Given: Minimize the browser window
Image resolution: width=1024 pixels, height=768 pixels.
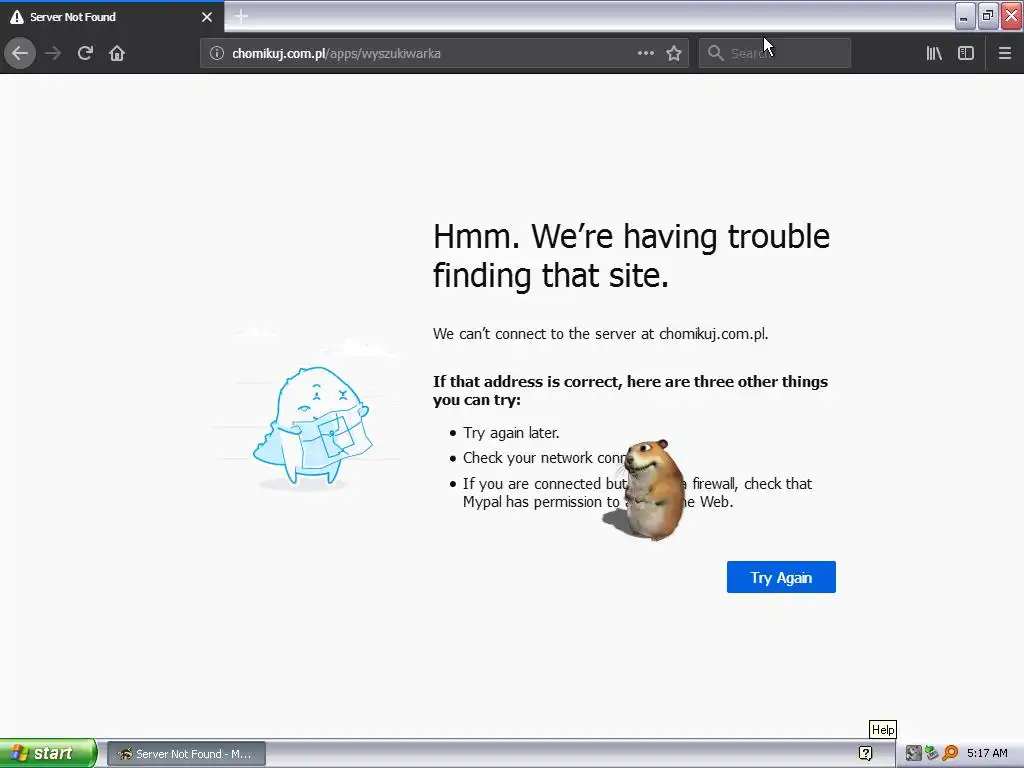Looking at the screenshot, I should 965,16.
